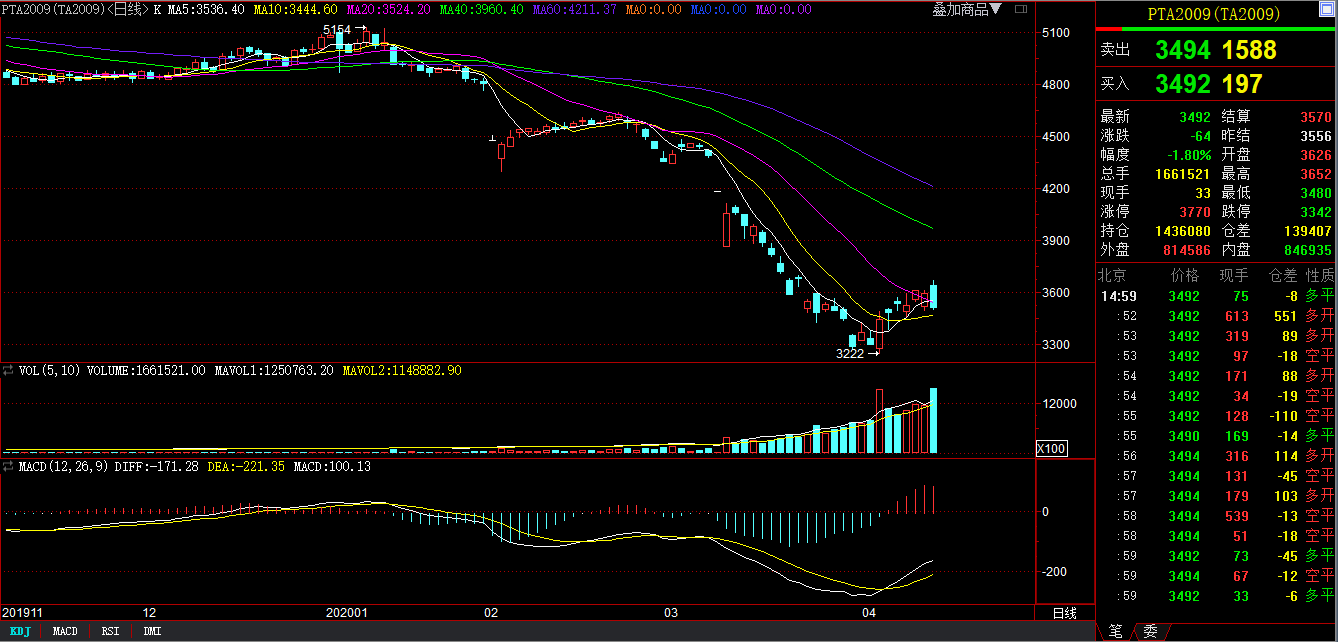
Task: Click the swap icon next to MACD(12,26,9)
Action: 9,466
